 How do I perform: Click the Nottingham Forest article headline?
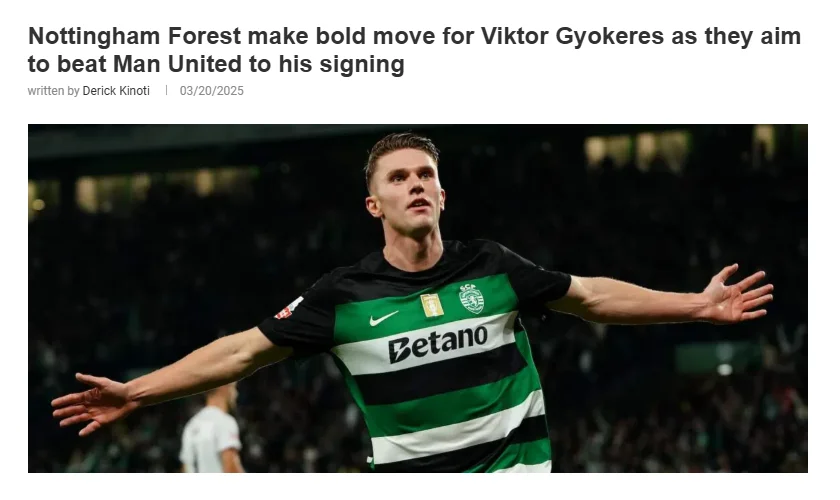[x=414, y=50]
